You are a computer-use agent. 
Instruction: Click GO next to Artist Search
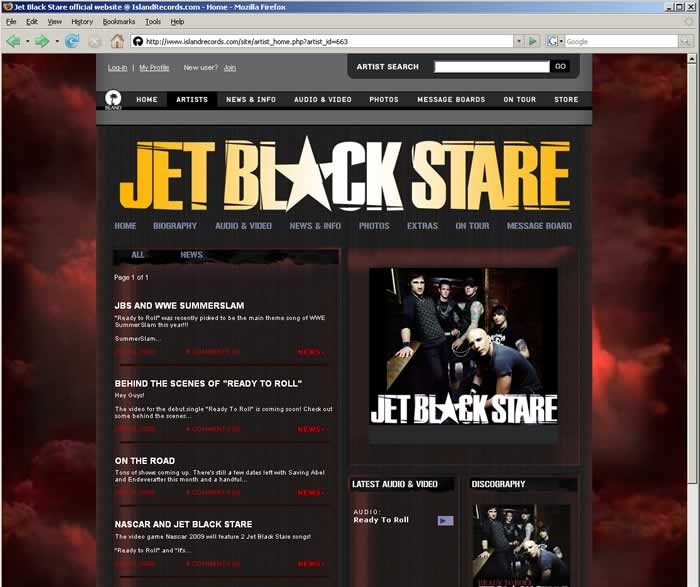[x=560, y=67]
